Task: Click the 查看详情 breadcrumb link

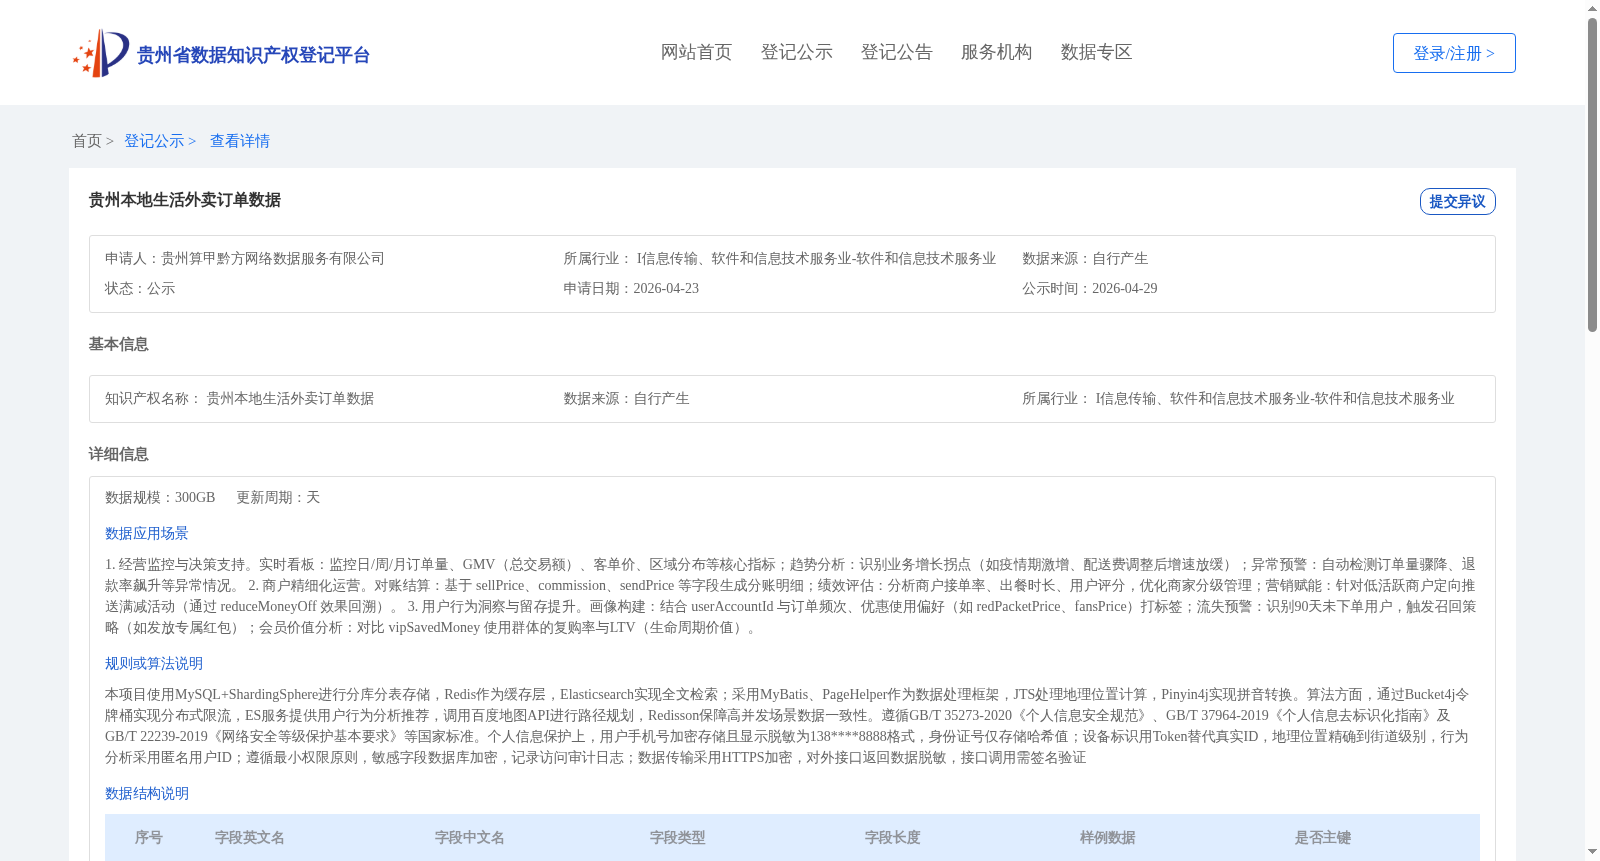Action: point(240,141)
